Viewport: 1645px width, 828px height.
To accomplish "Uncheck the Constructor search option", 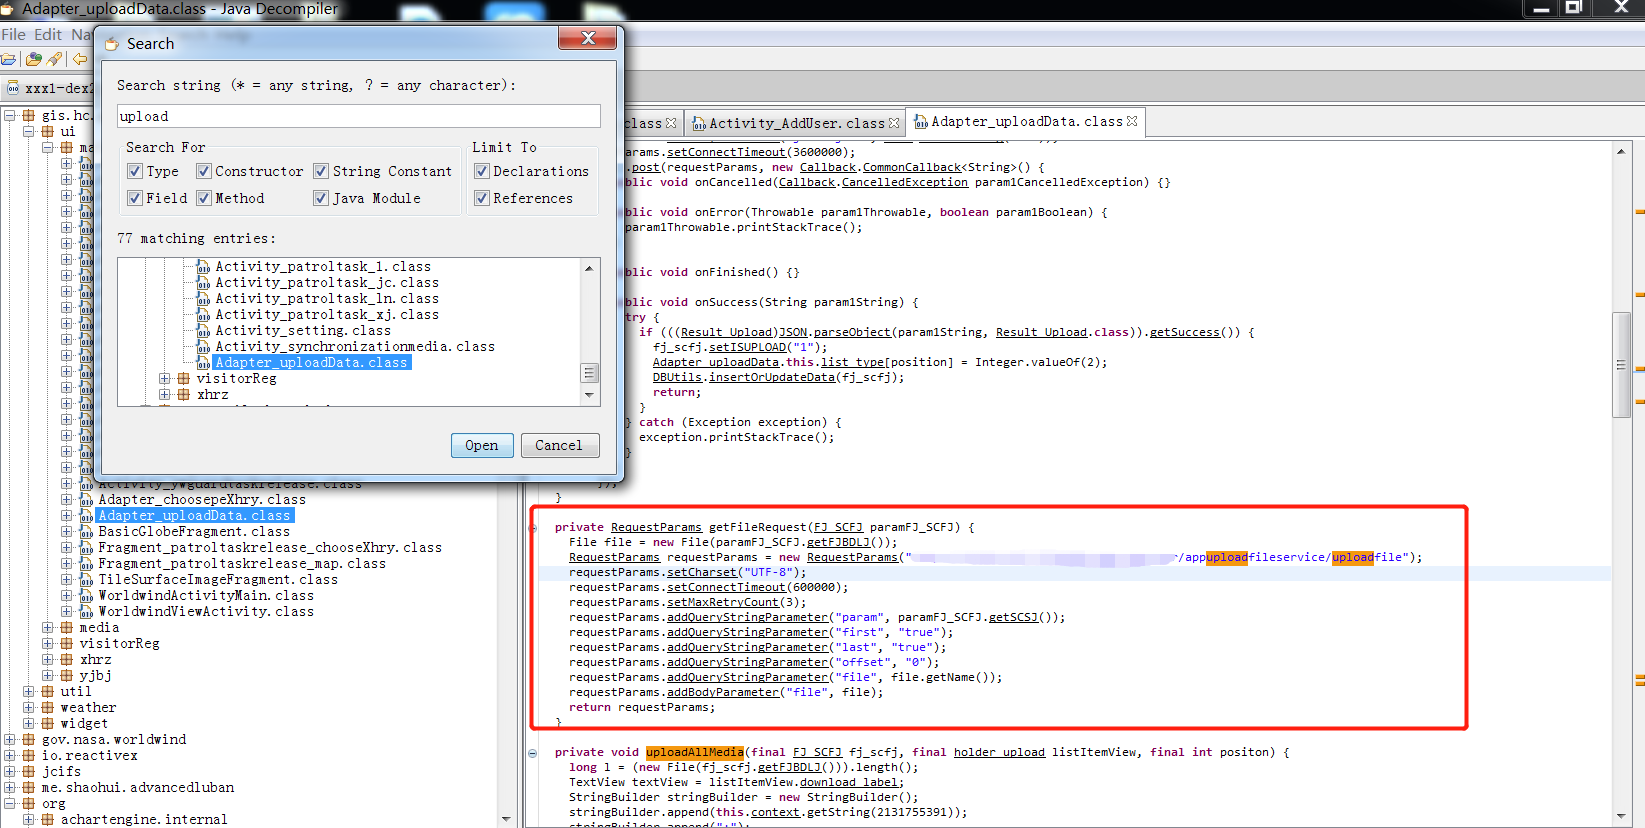I will tap(204, 171).
